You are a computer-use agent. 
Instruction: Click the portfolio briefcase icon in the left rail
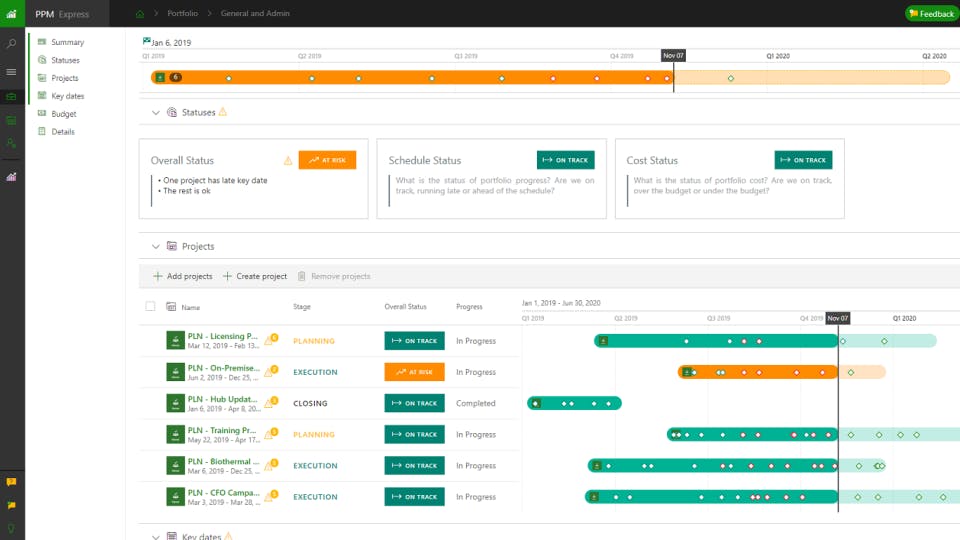coord(11,97)
